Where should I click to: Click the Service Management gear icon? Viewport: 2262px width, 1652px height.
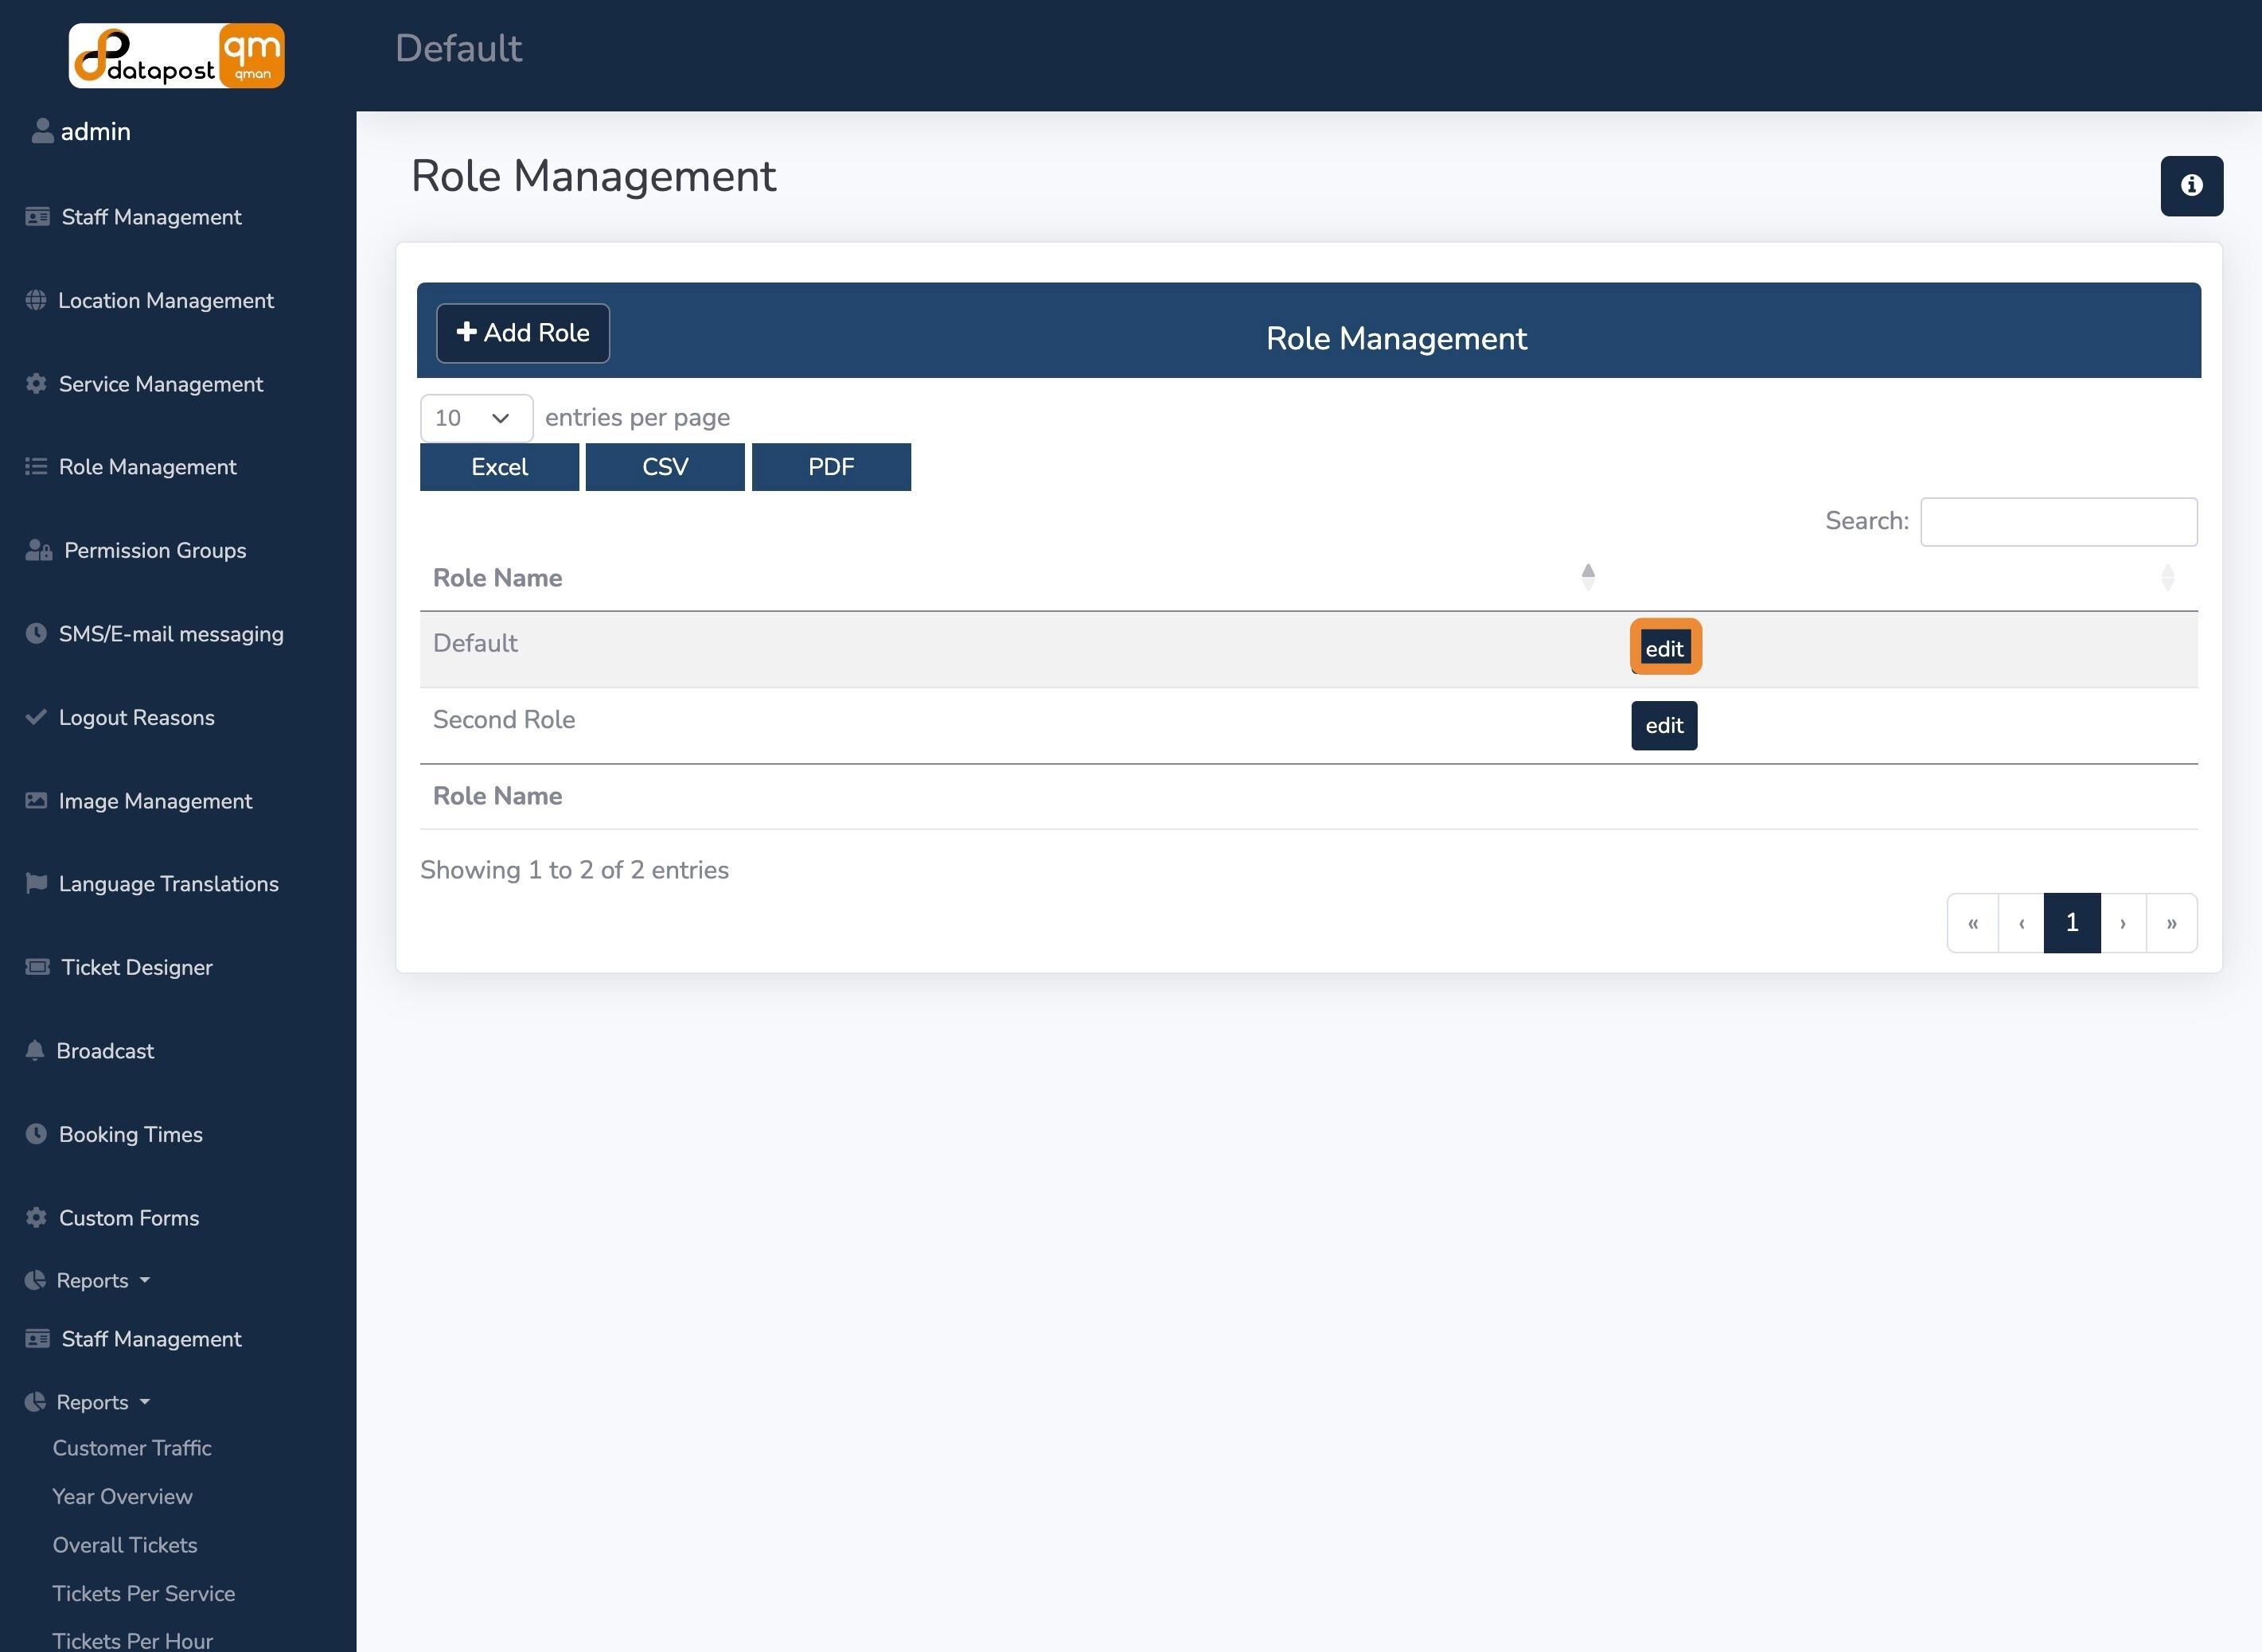[36, 384]
